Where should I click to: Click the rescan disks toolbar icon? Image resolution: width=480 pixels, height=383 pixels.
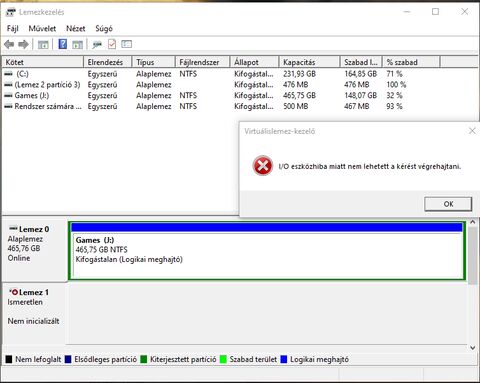(97, 44)
